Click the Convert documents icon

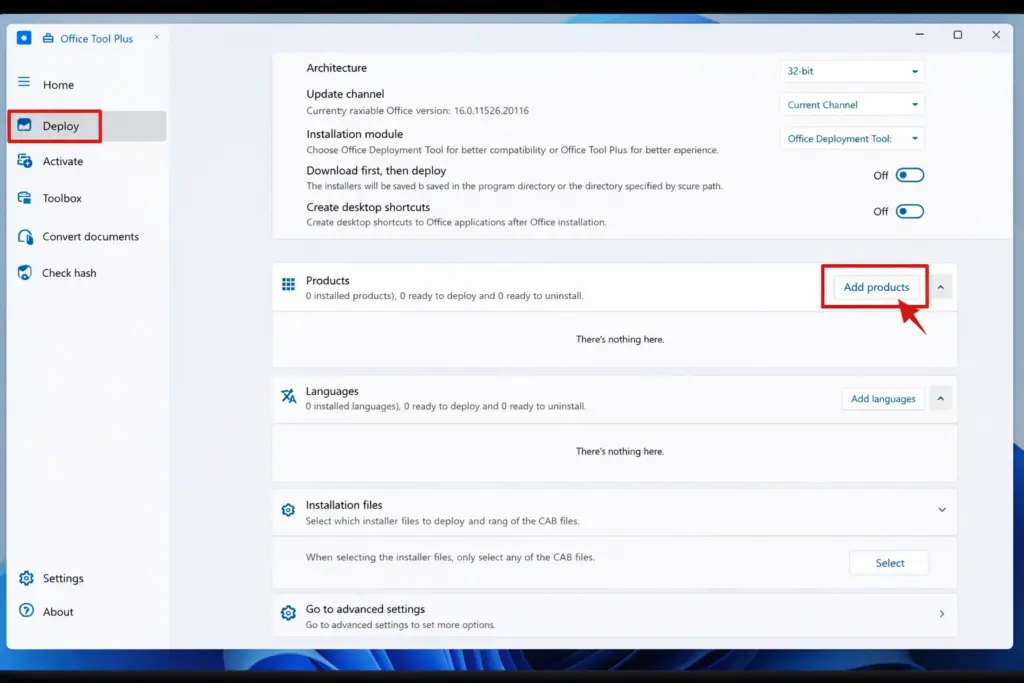(x=25, y=237)
